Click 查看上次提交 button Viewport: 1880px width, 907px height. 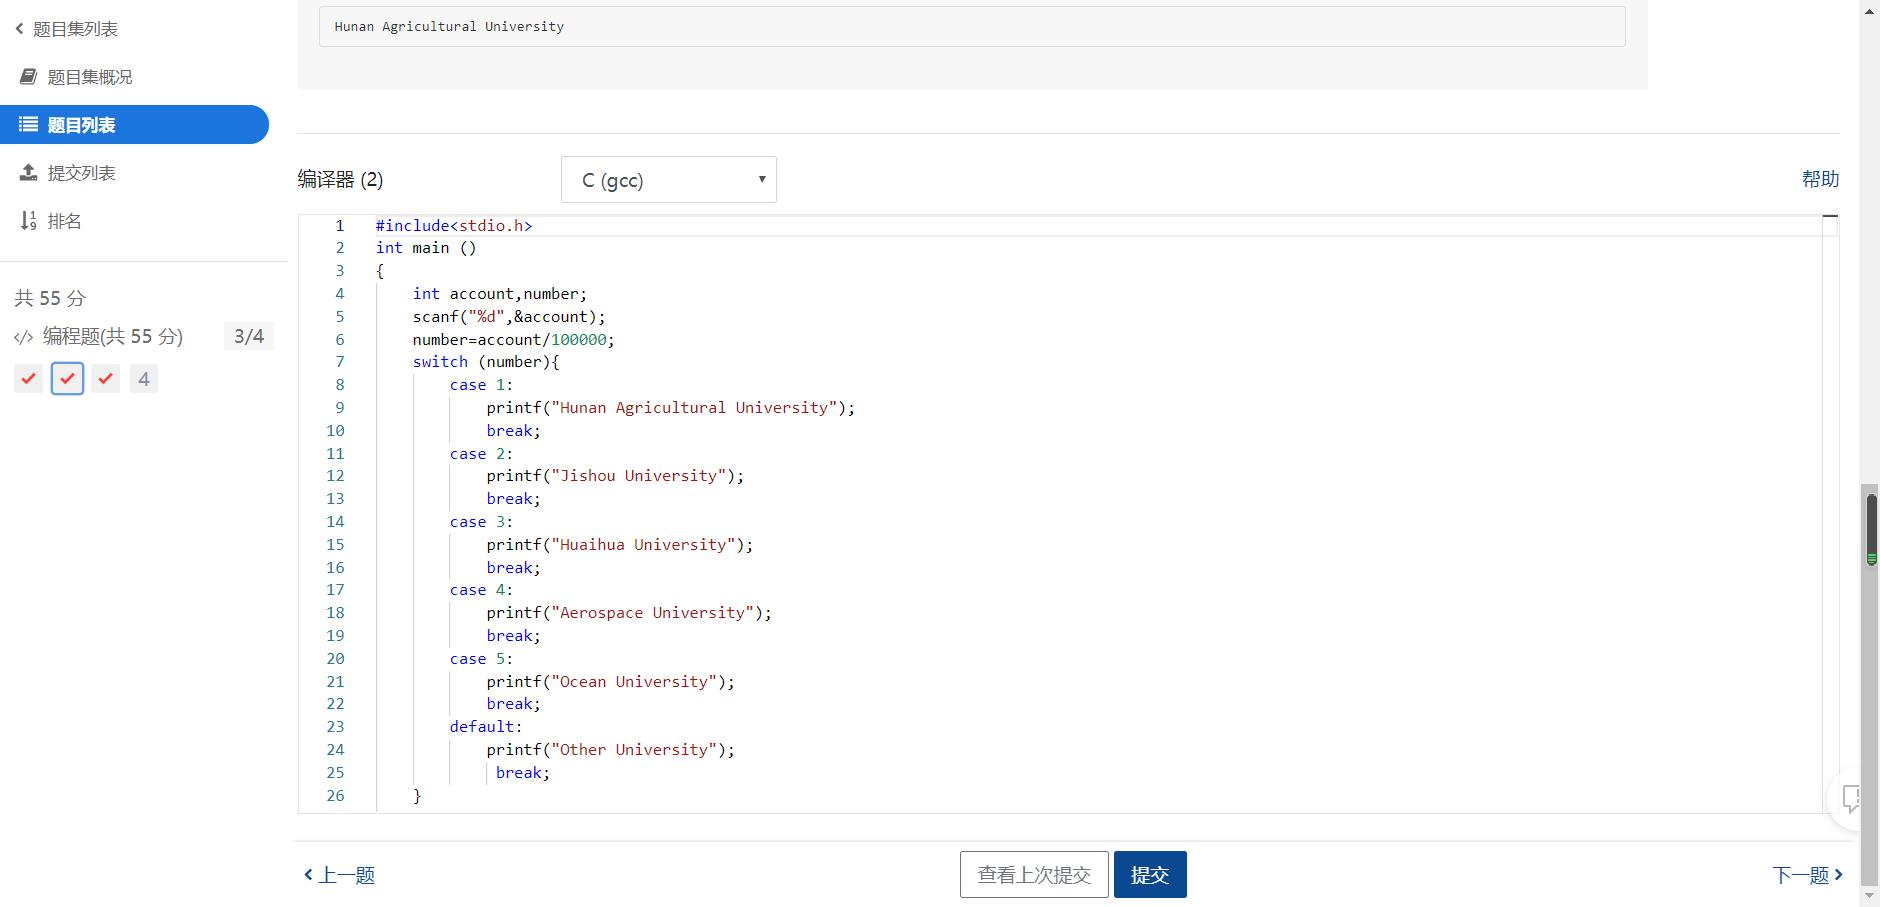1034,875
